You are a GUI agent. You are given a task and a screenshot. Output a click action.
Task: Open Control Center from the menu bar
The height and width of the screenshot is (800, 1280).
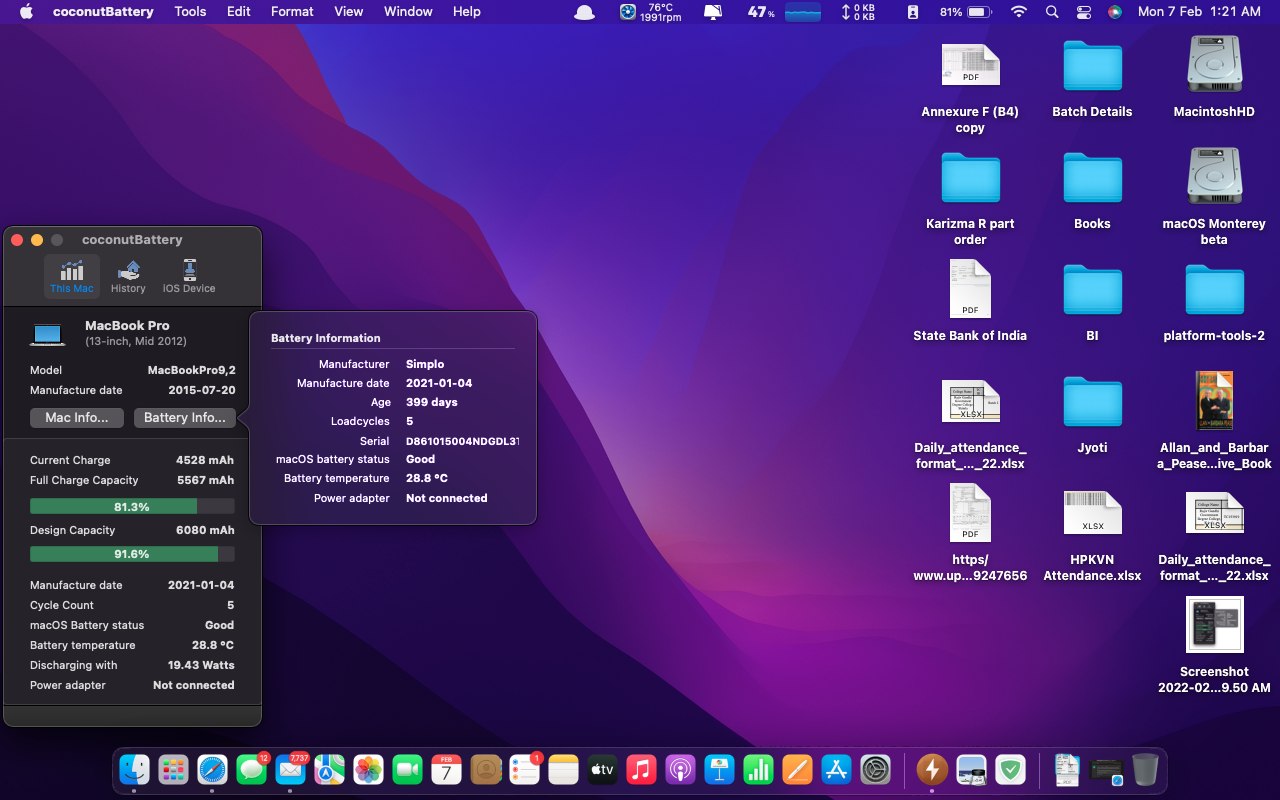point(1083,12)
